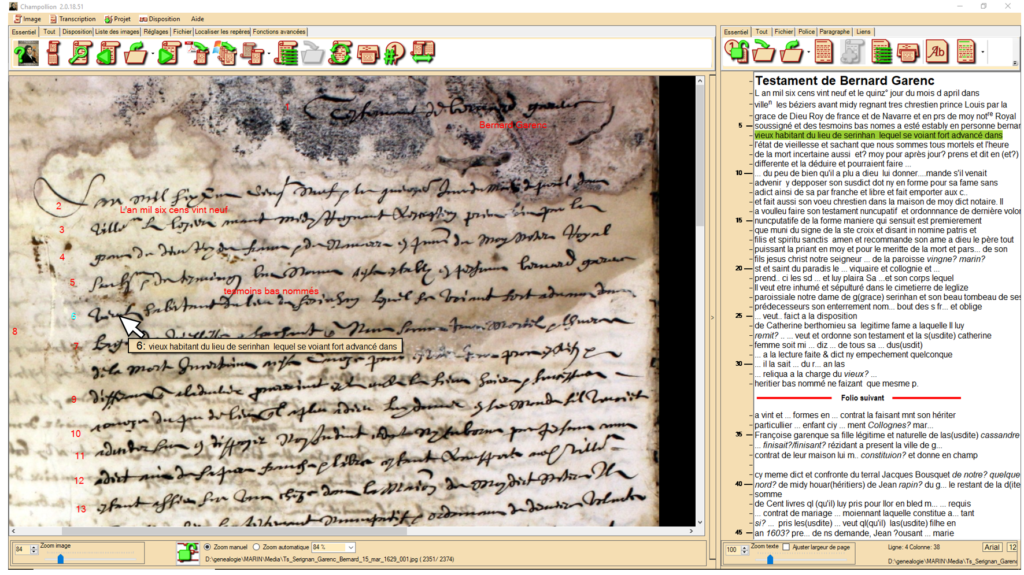
Task: Click the red 'Bernard Garenc' annotation on image
Action: point(513,125)
